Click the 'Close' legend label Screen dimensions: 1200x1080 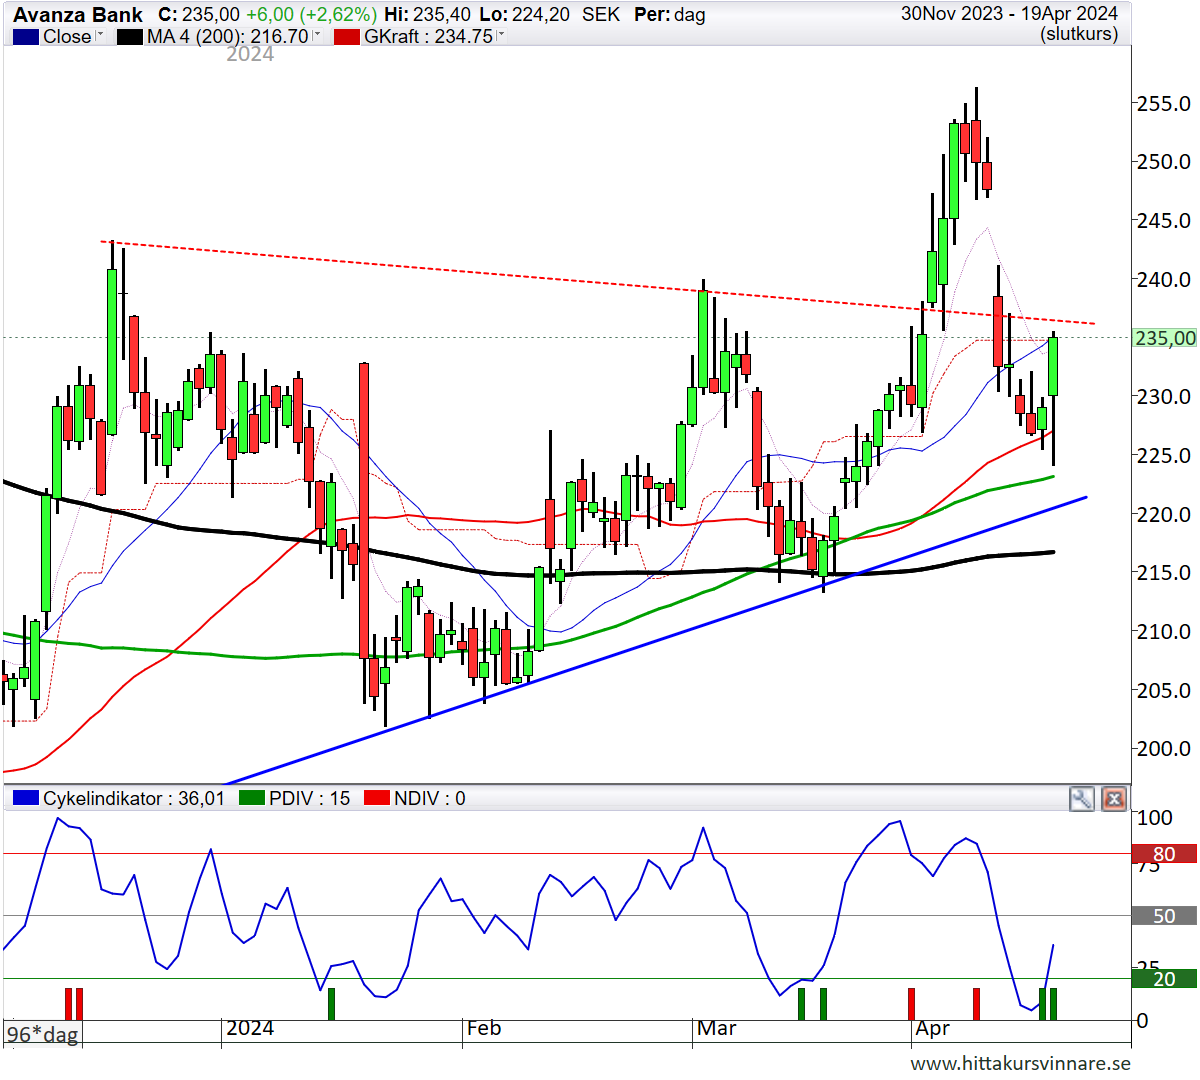[x=67, y=36]
